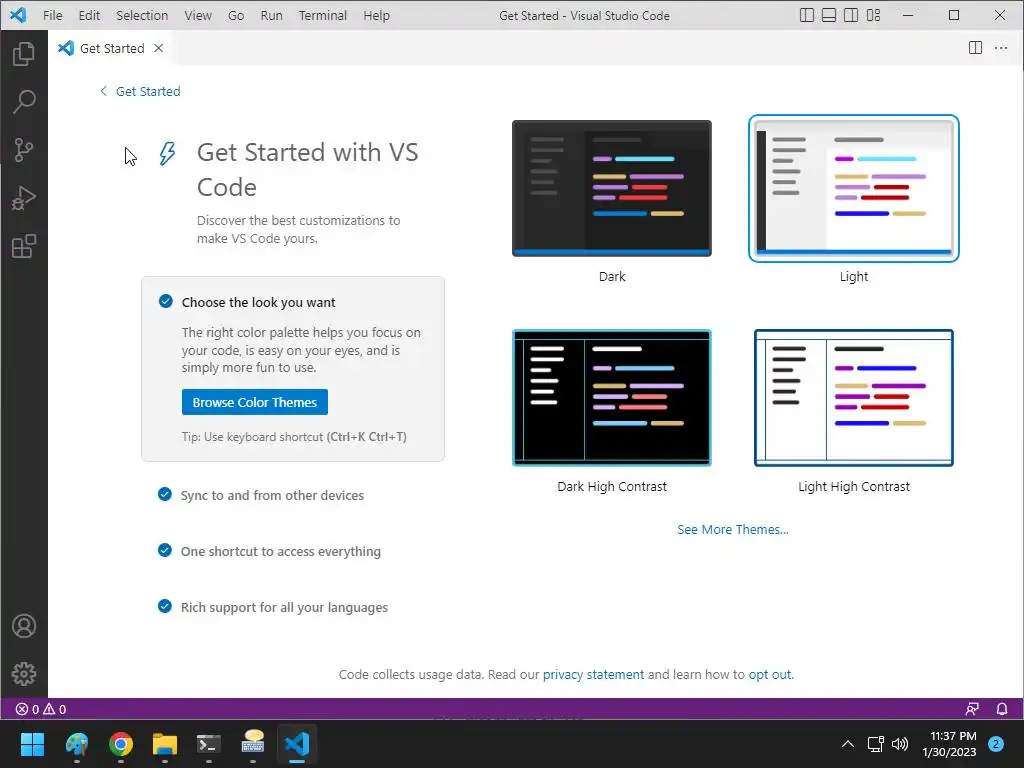Screen dimensions: 1024x768
Task: Open the Selection menu
Action: click(142, 15)
